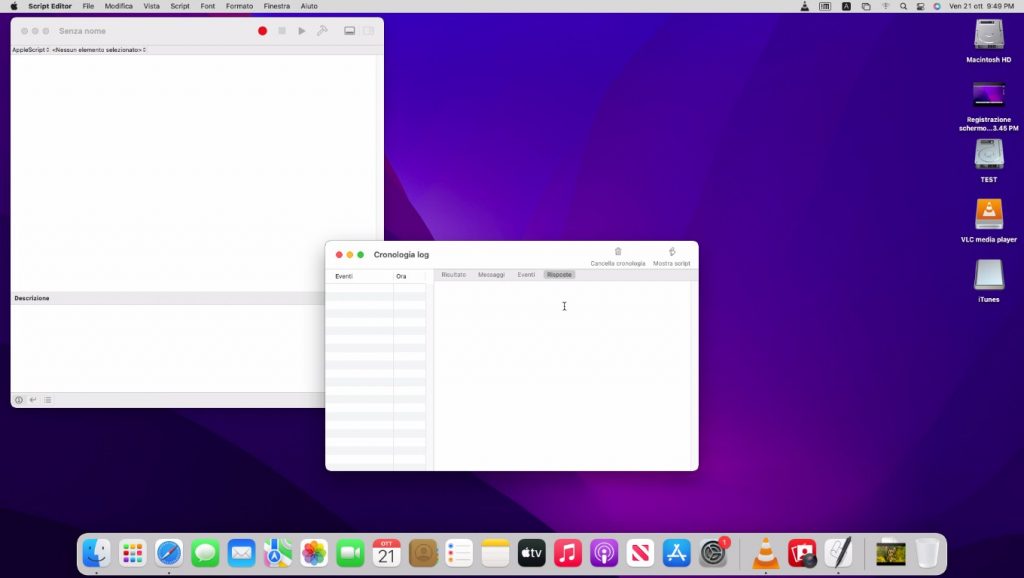This screenshot has width=1024, height=578.
Task: Click the Cancella cronologia trash icon
Action: (618, 252)
